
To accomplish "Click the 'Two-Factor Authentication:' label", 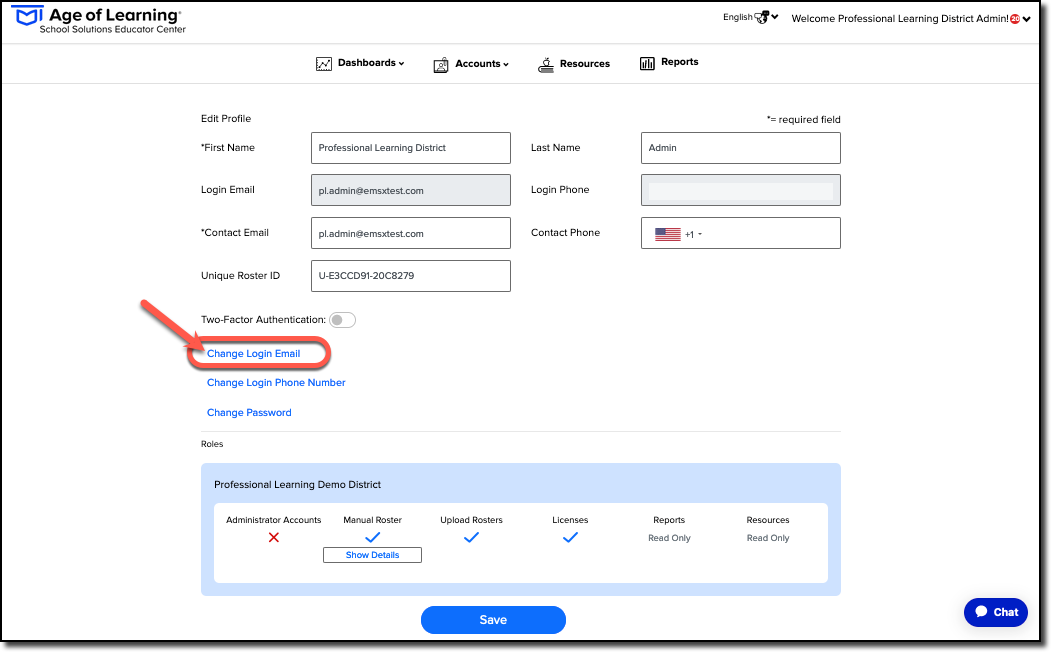I will pyautogui.click(x=263, y=320).
